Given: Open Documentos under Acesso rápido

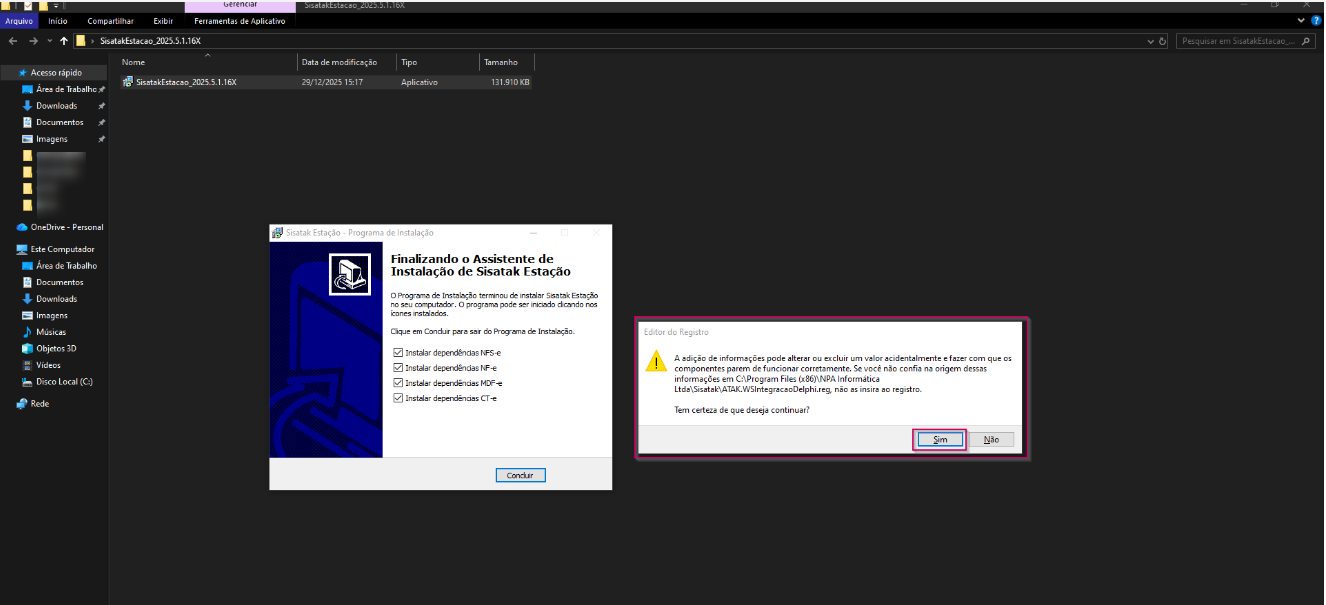Looking at the screenshot, I should 60,122.
